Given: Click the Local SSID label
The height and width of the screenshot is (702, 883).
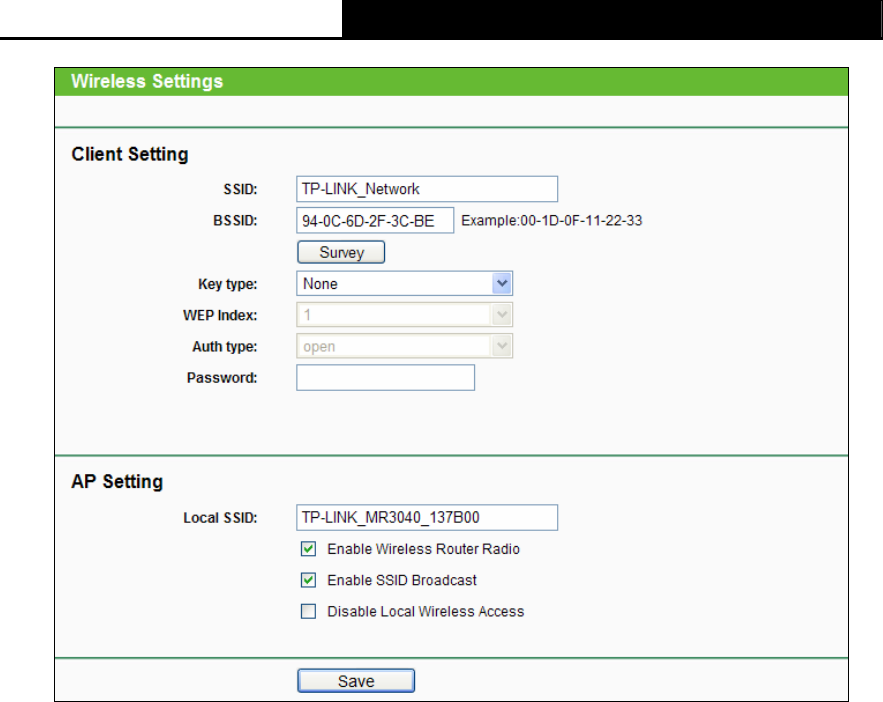Looking at the screenshot, I should (x=220, y=518).
